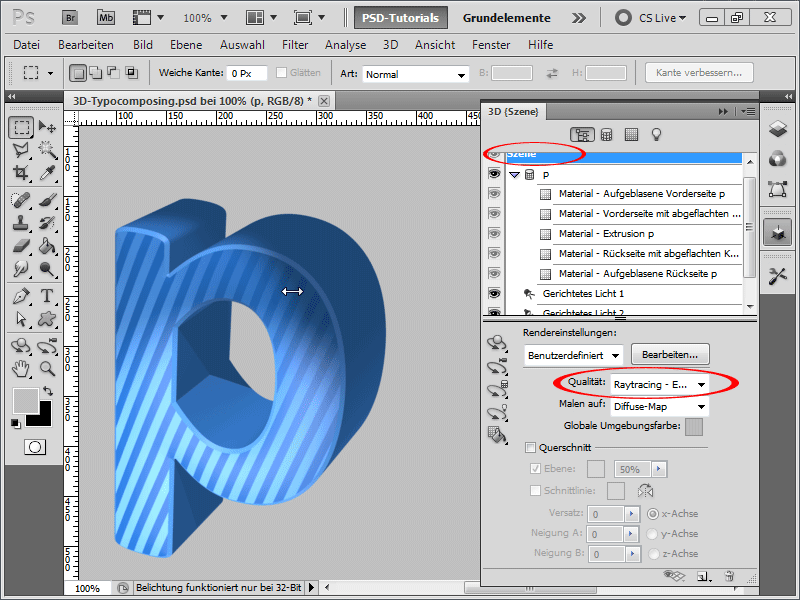Image resolution: width=800 pixels, height=600 pixels.
Task: Open the Benutzerdefiniert render preset dropdown
Action: (573, 355)
